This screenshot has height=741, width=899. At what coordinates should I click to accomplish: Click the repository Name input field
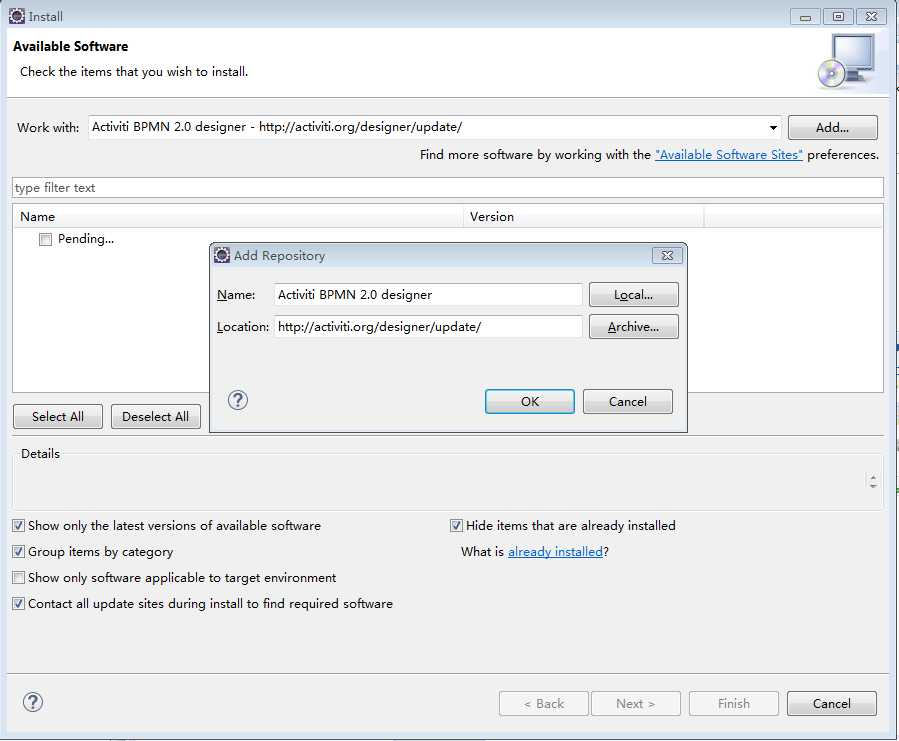coord(428,295)
